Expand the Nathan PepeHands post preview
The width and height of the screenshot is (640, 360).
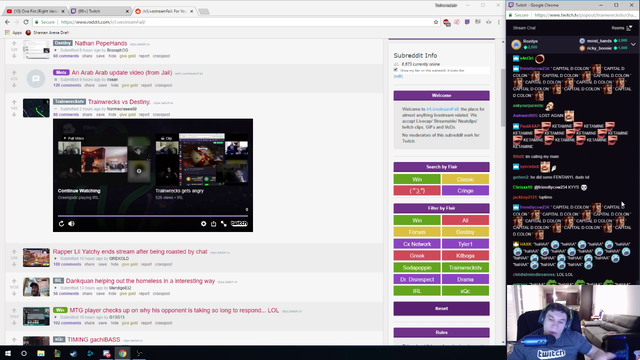[x=56, y=50]
